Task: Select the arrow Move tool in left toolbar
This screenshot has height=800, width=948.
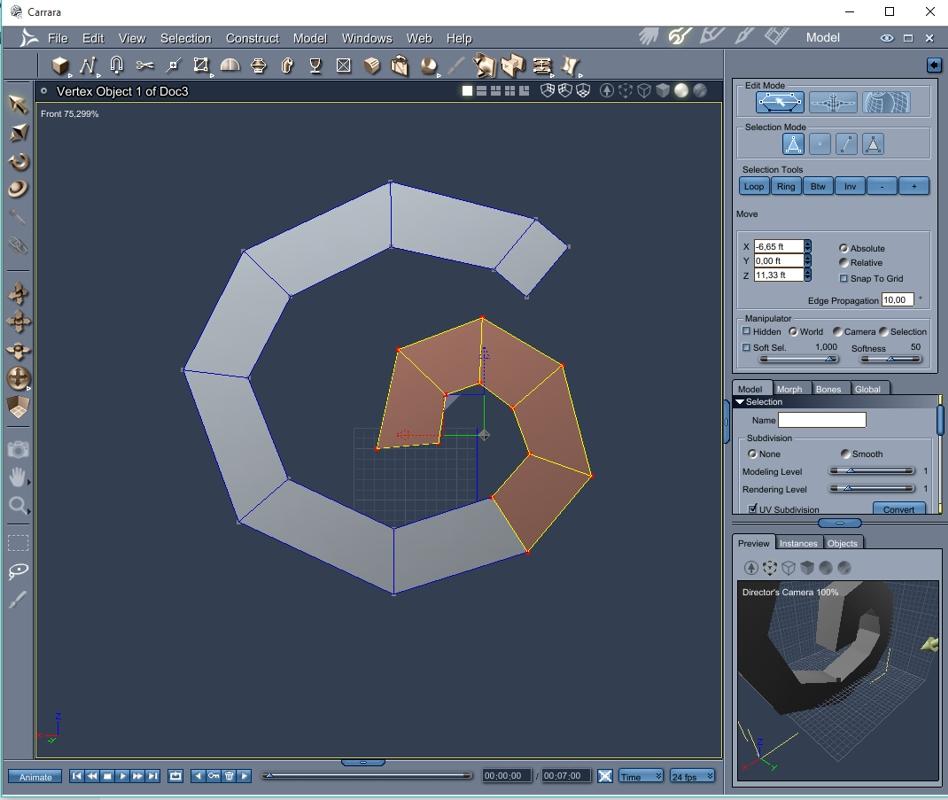Action: [x=18, y=104]
